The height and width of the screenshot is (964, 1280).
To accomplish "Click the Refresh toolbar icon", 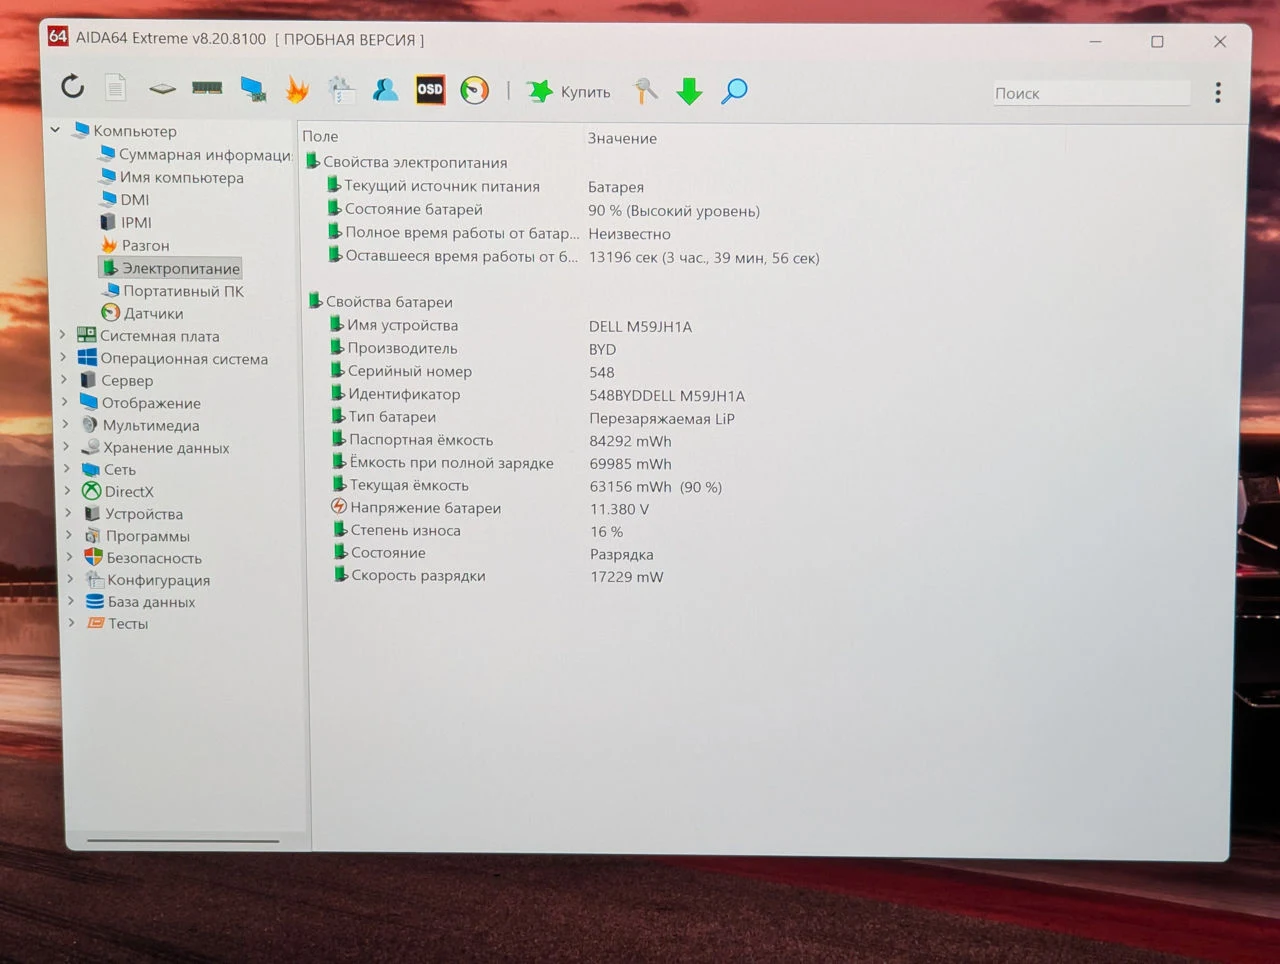I will point(72,87).
